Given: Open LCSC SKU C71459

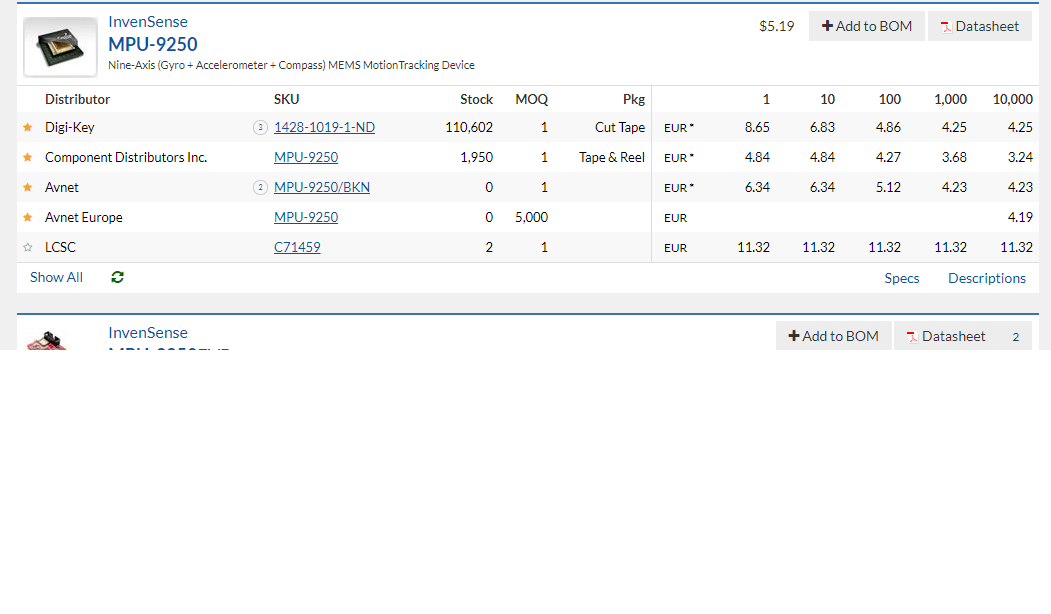Looking at the screenshot, I should 297,247.
